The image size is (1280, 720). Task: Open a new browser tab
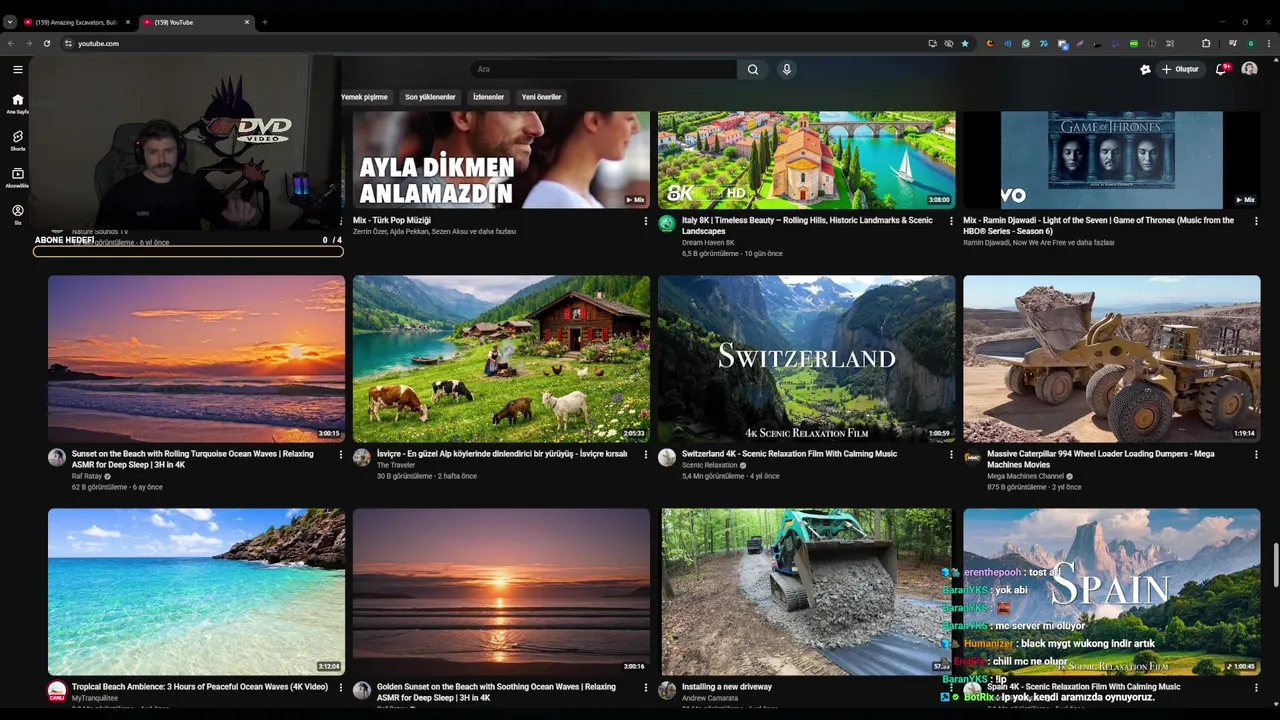pyautogui.click(x=264, y=22)
